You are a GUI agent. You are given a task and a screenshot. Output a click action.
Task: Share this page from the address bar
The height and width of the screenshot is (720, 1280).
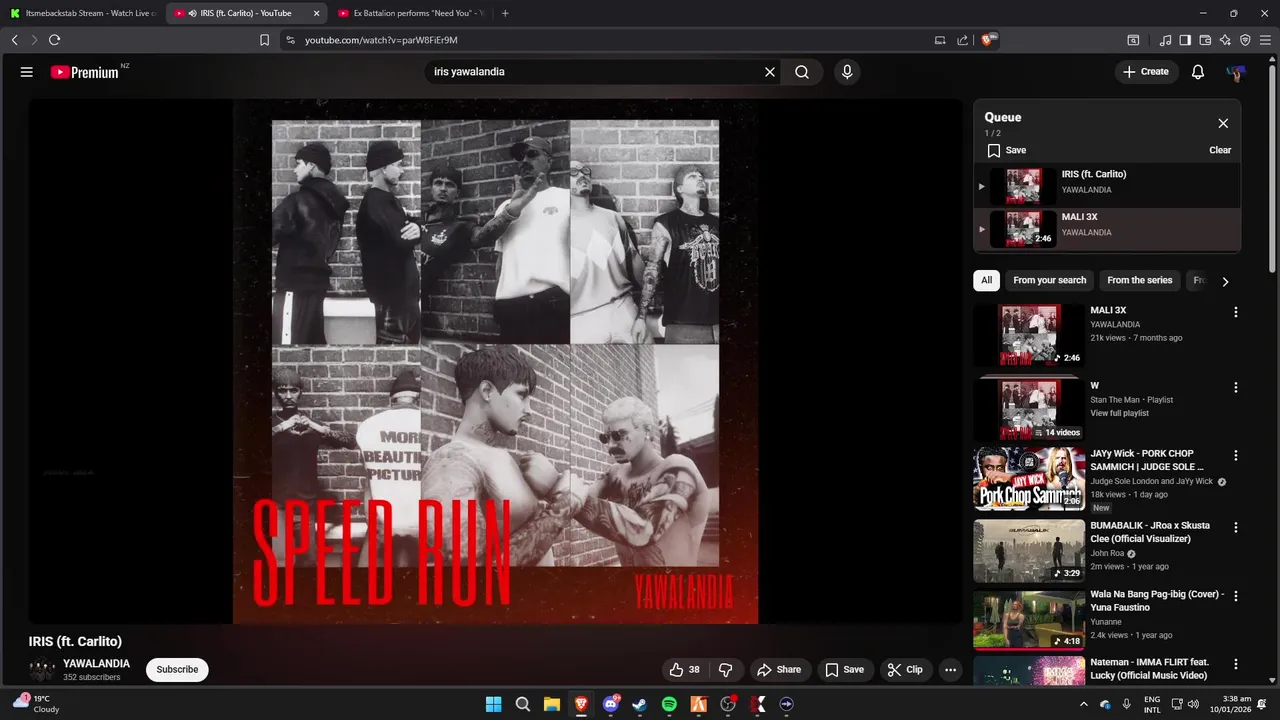[x=962, y=40]
